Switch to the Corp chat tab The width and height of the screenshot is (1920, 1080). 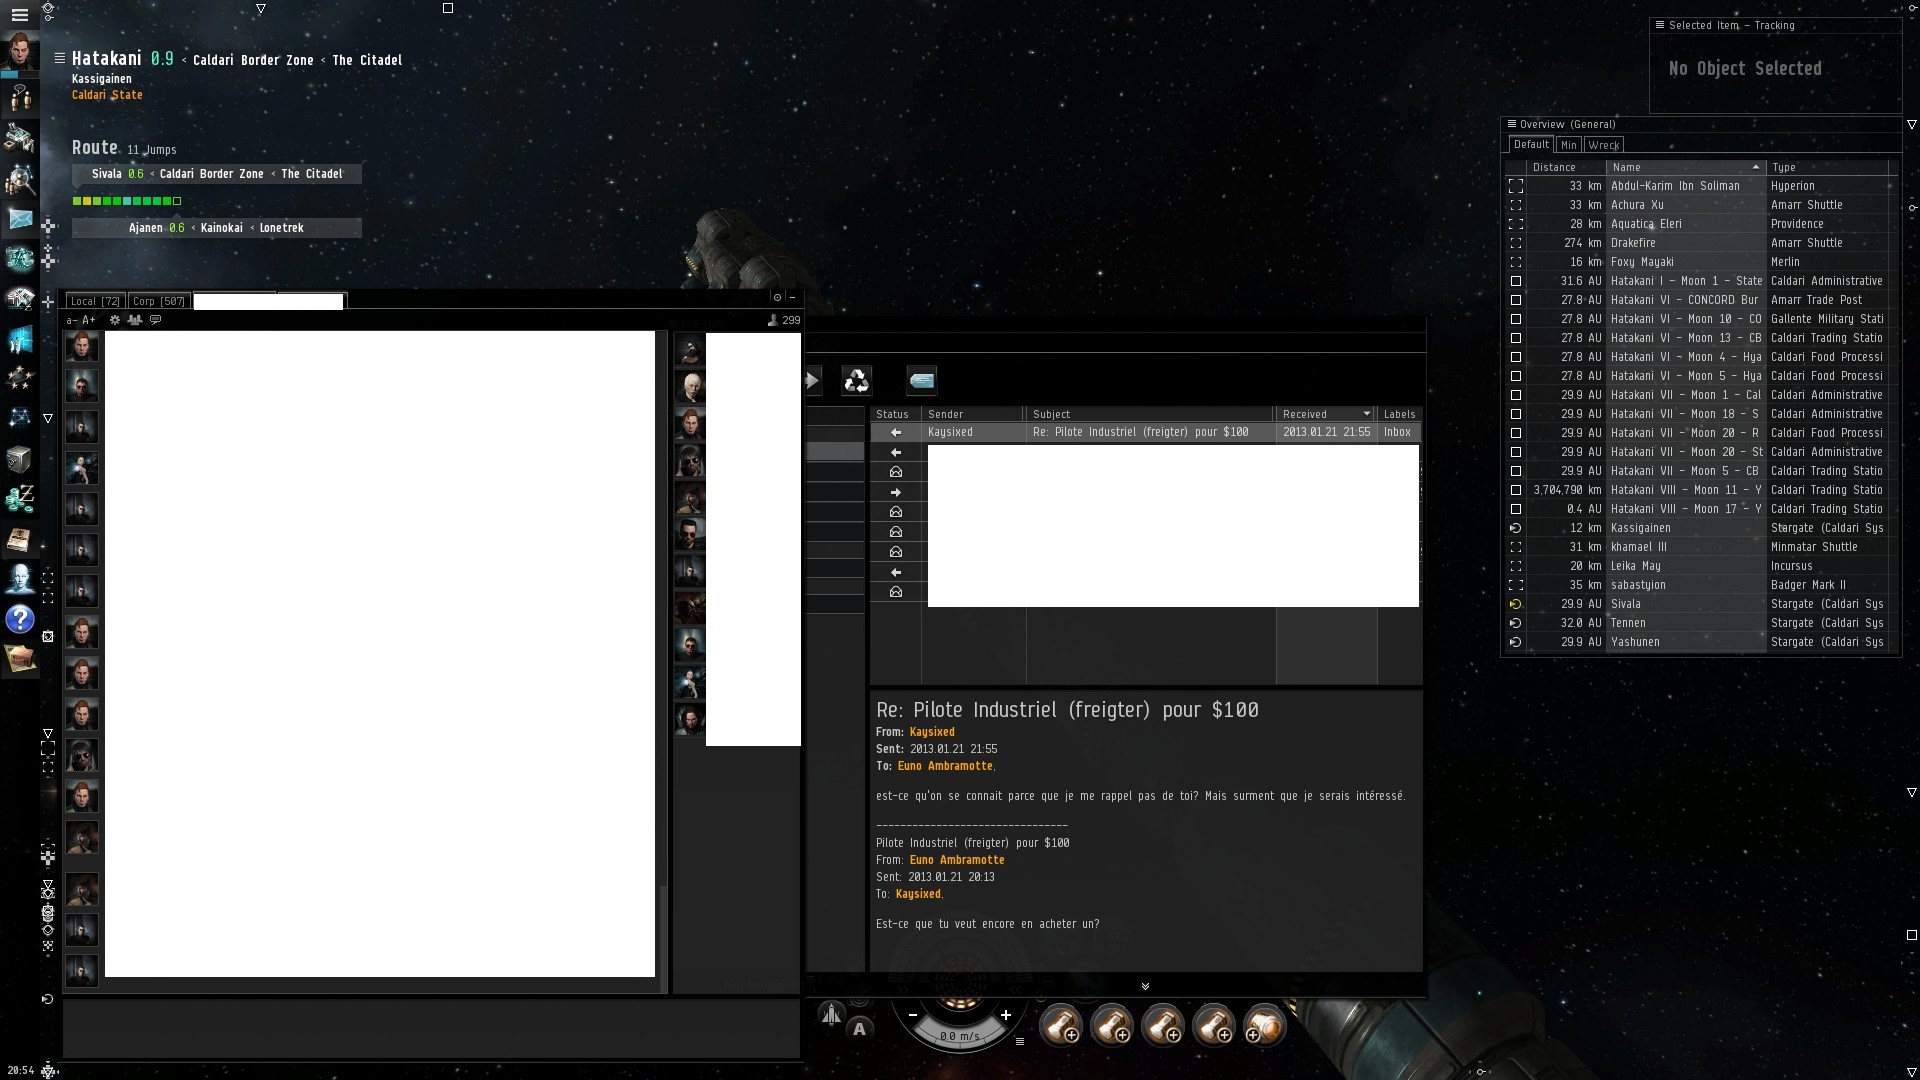pyautogui.click(x=158, y=301)
